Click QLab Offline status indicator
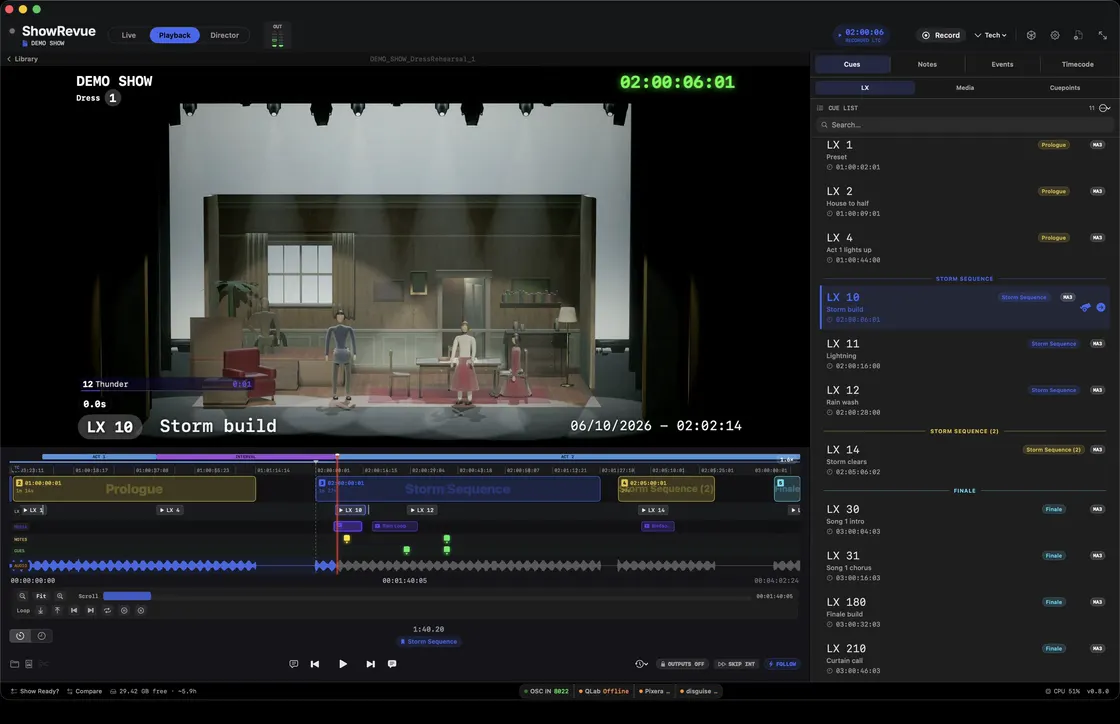1120x724 pixels. [x=604, y=691]
